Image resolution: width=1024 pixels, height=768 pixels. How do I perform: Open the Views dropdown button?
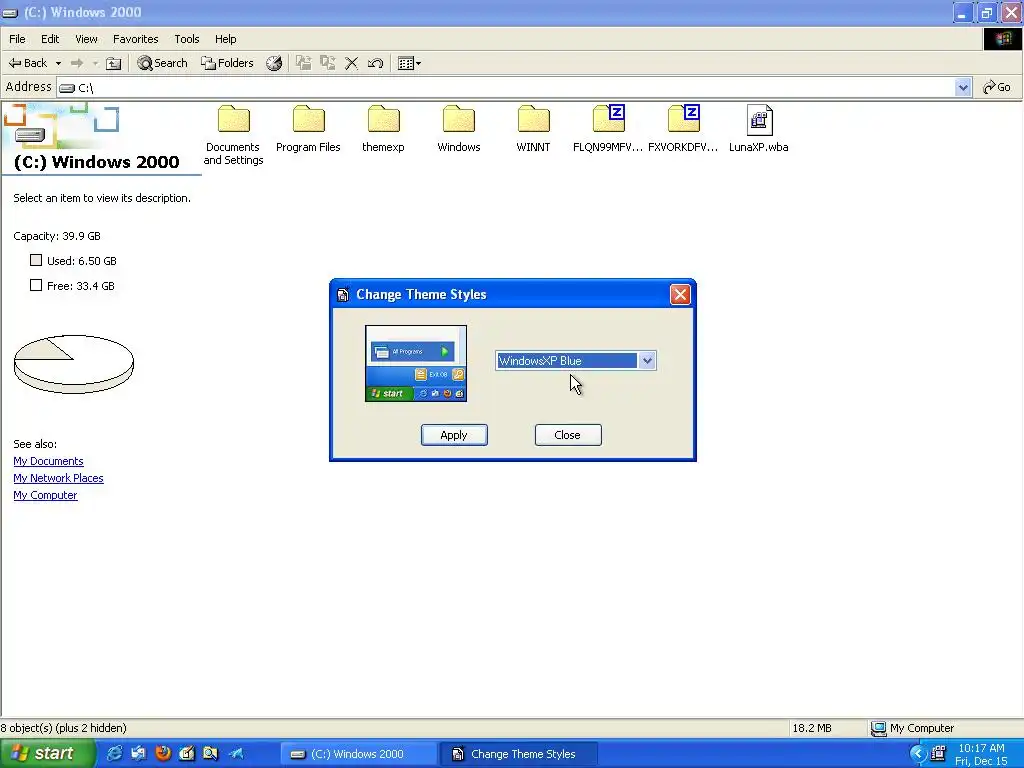(409, 63)
